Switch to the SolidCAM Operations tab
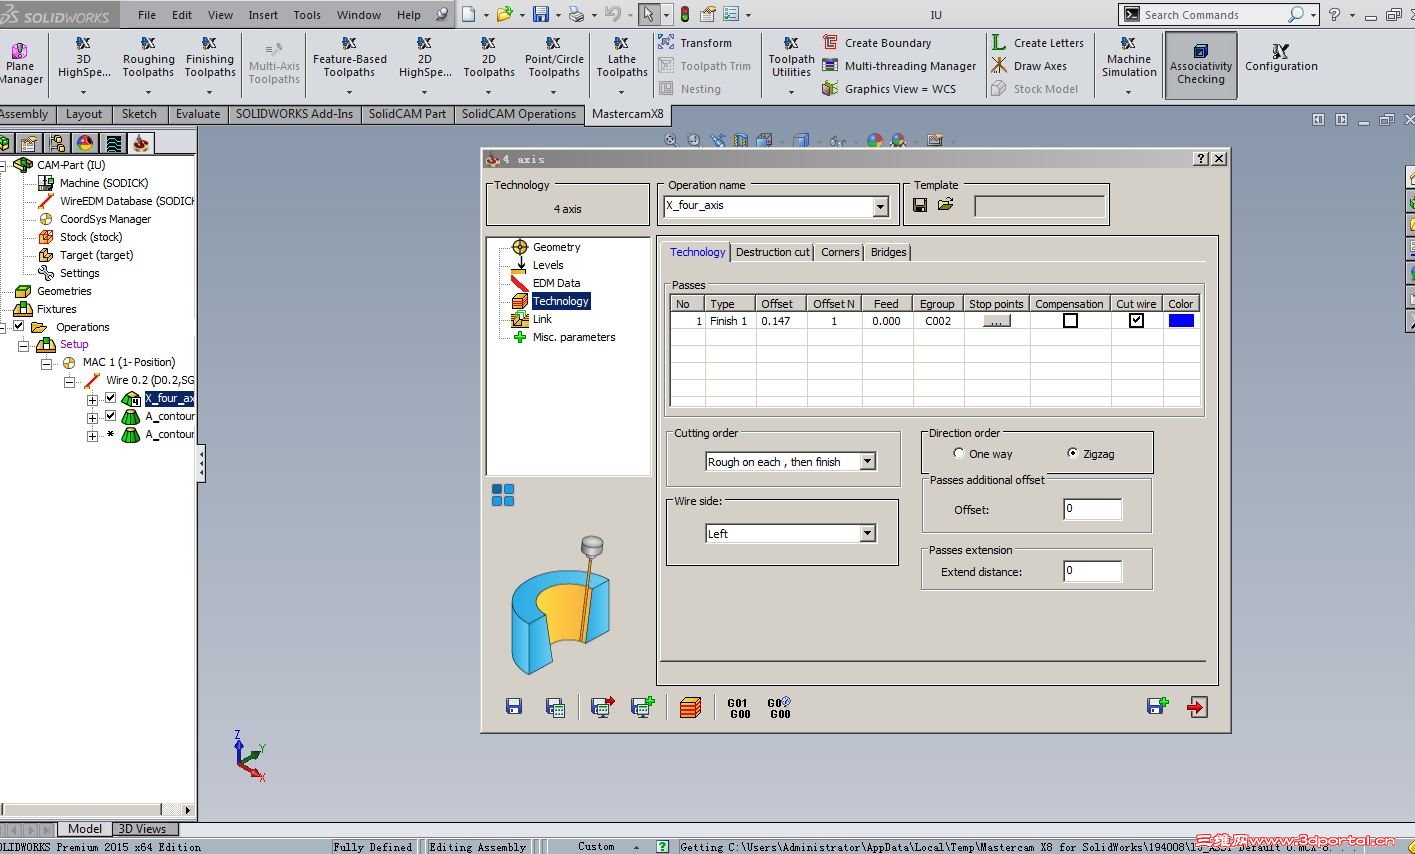This screenshot has width=1415, height=854. coord(519,114)
